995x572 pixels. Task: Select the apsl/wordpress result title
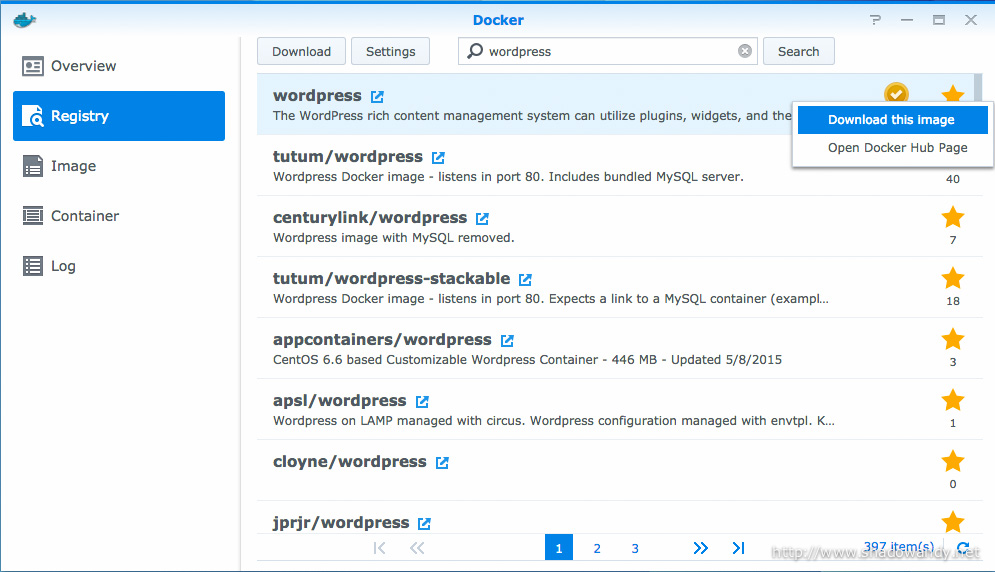click(339, 400)
